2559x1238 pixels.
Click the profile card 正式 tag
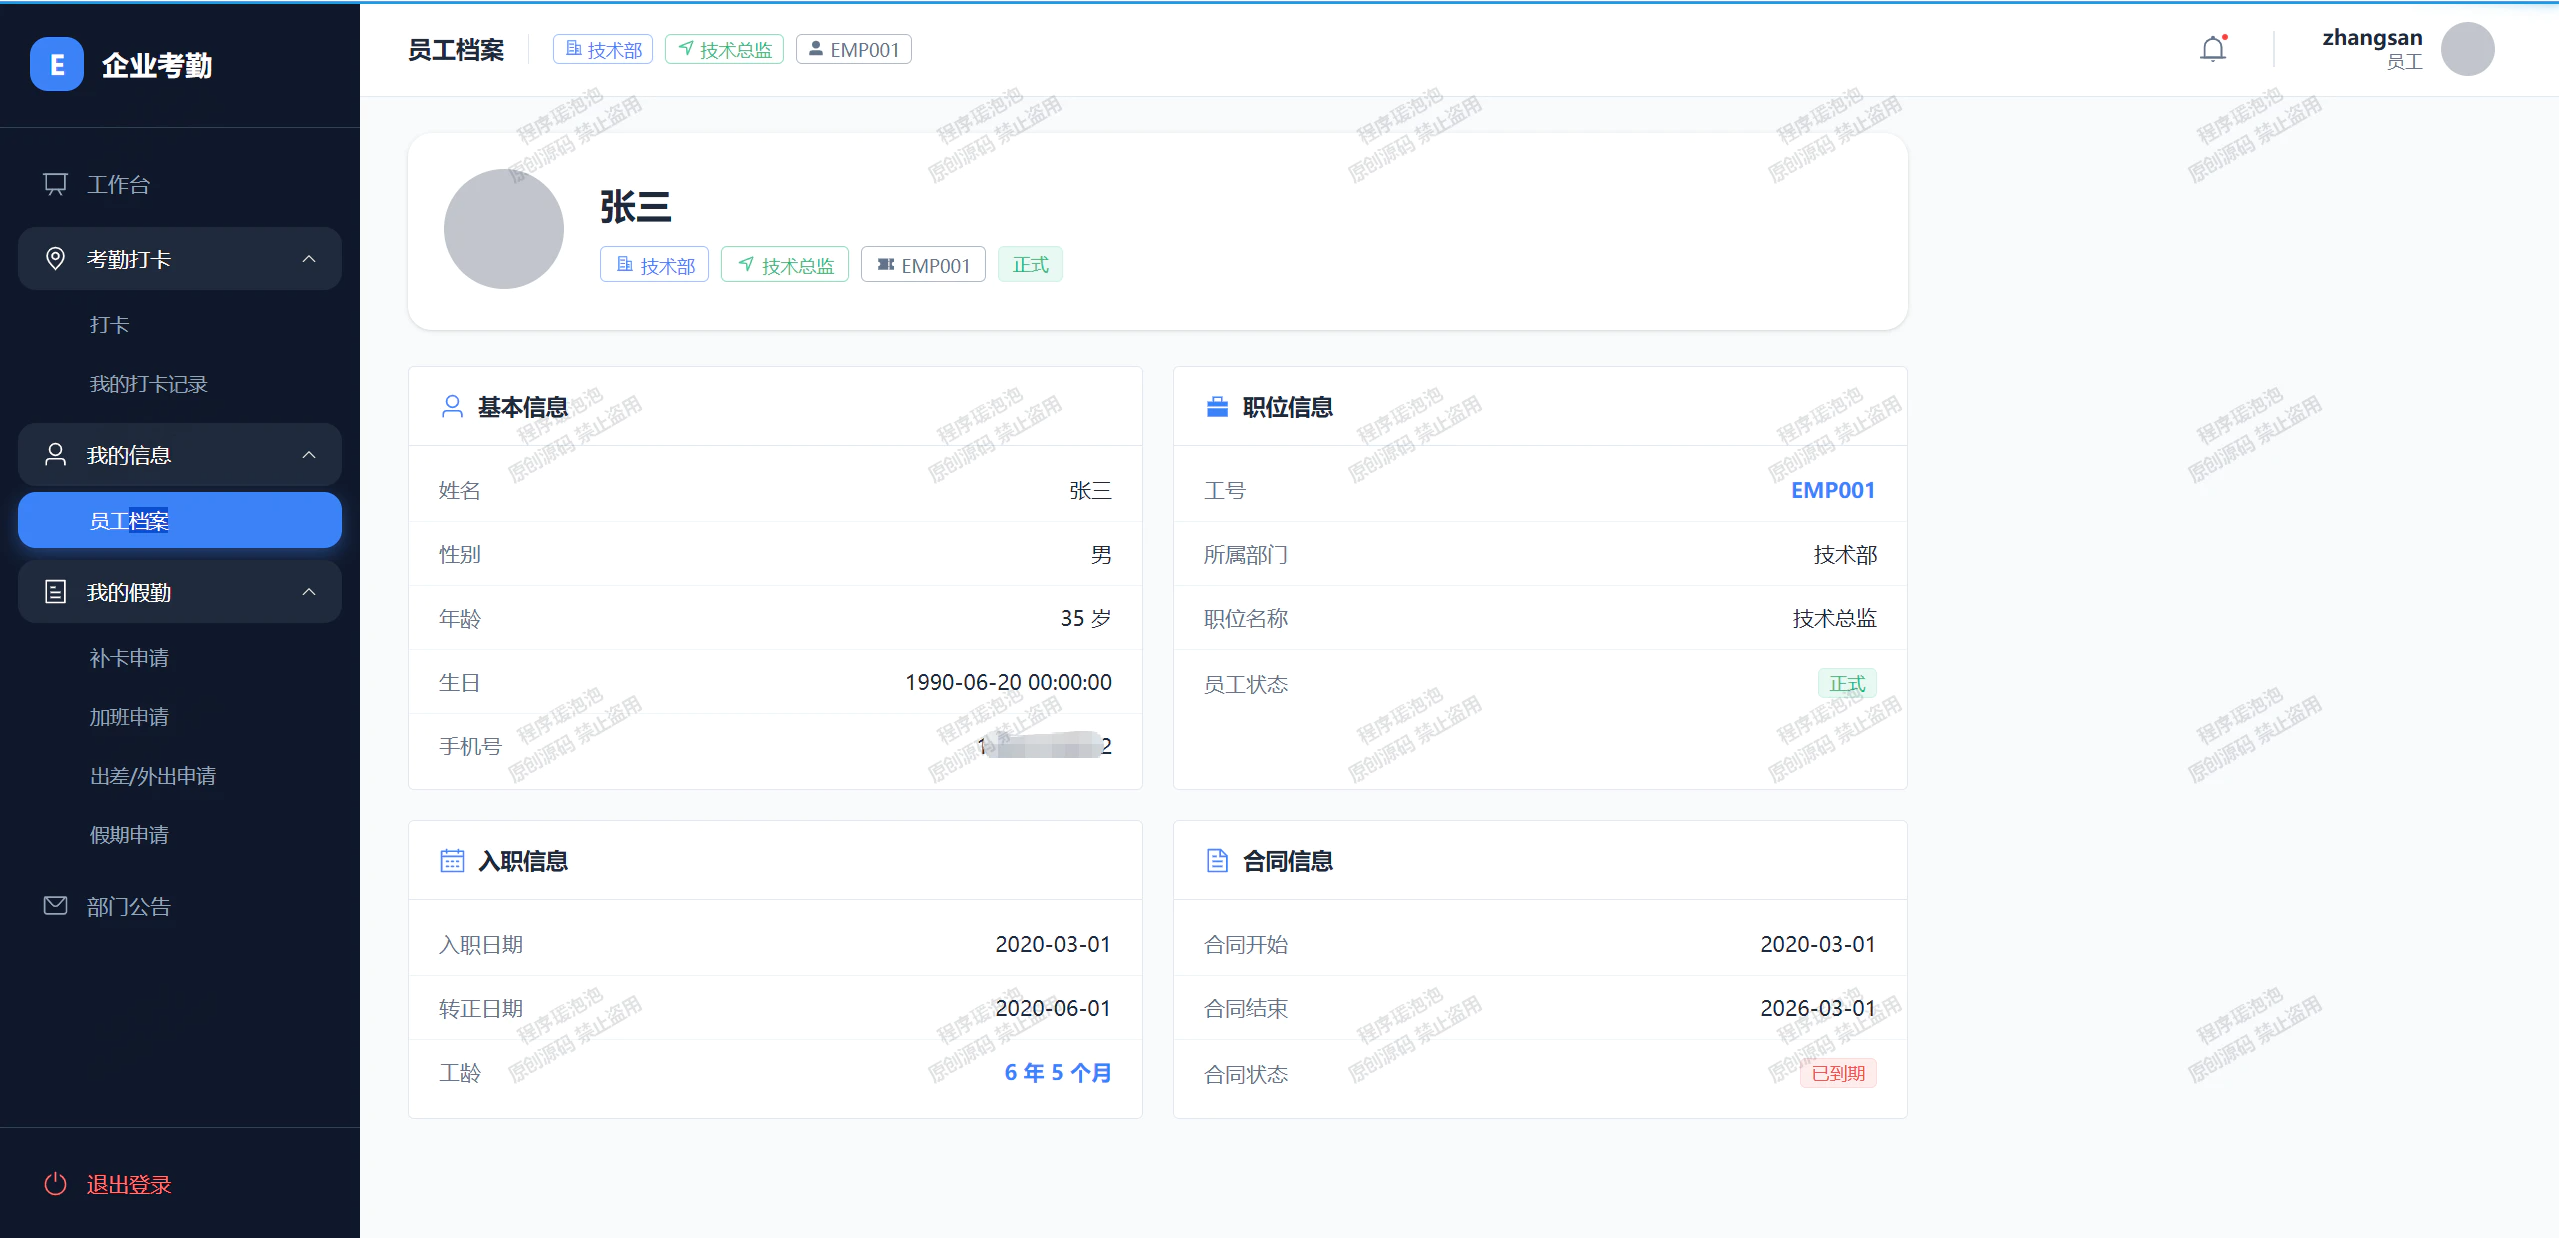pos(1030,264)
